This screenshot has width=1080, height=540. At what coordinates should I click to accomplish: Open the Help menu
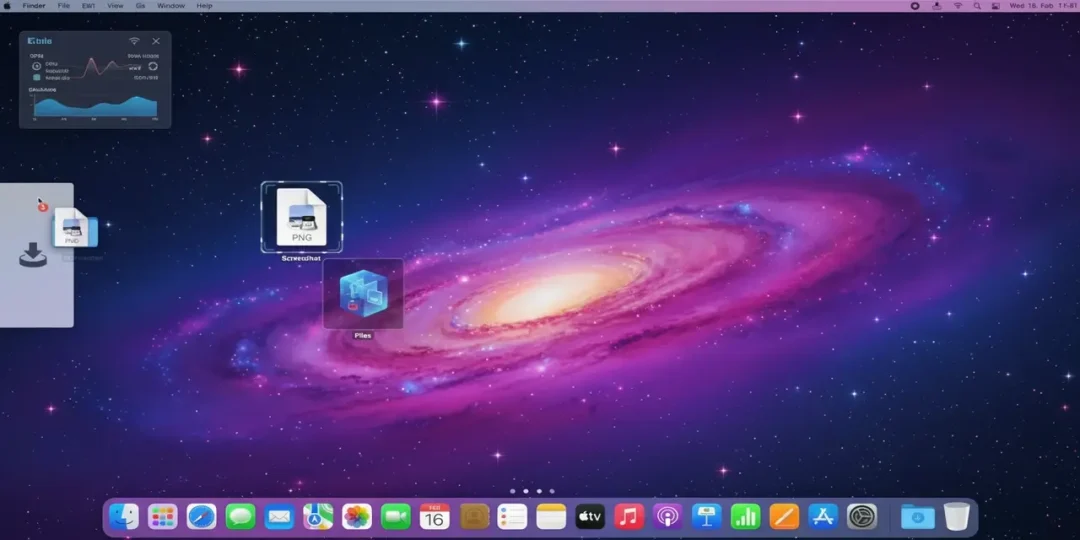205,6
